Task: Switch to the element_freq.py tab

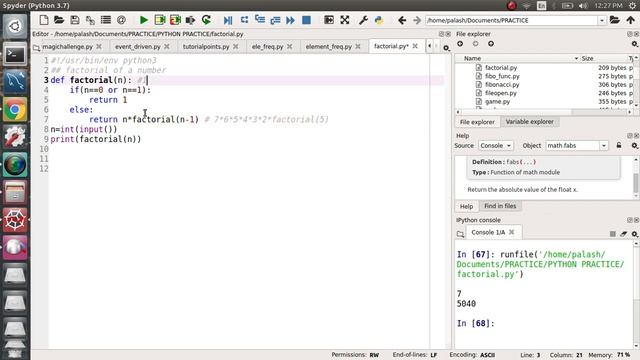Action: click(329, 47)
